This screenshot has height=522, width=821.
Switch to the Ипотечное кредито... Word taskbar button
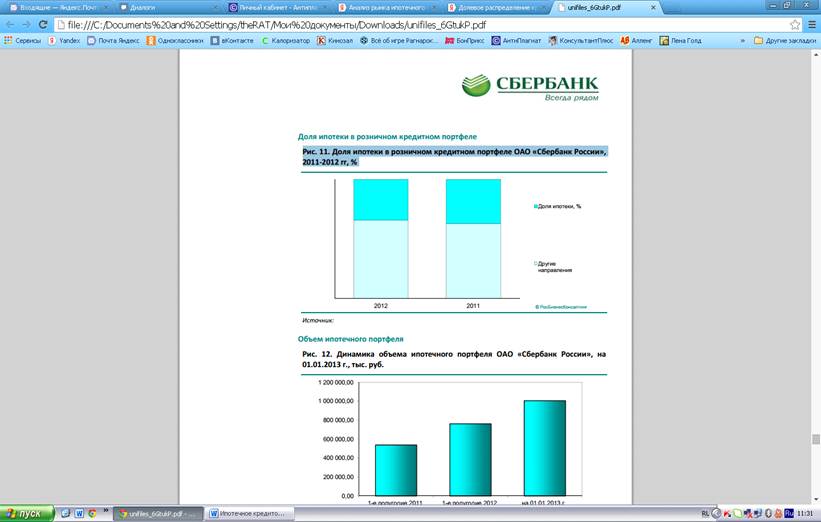click(249, 514)
